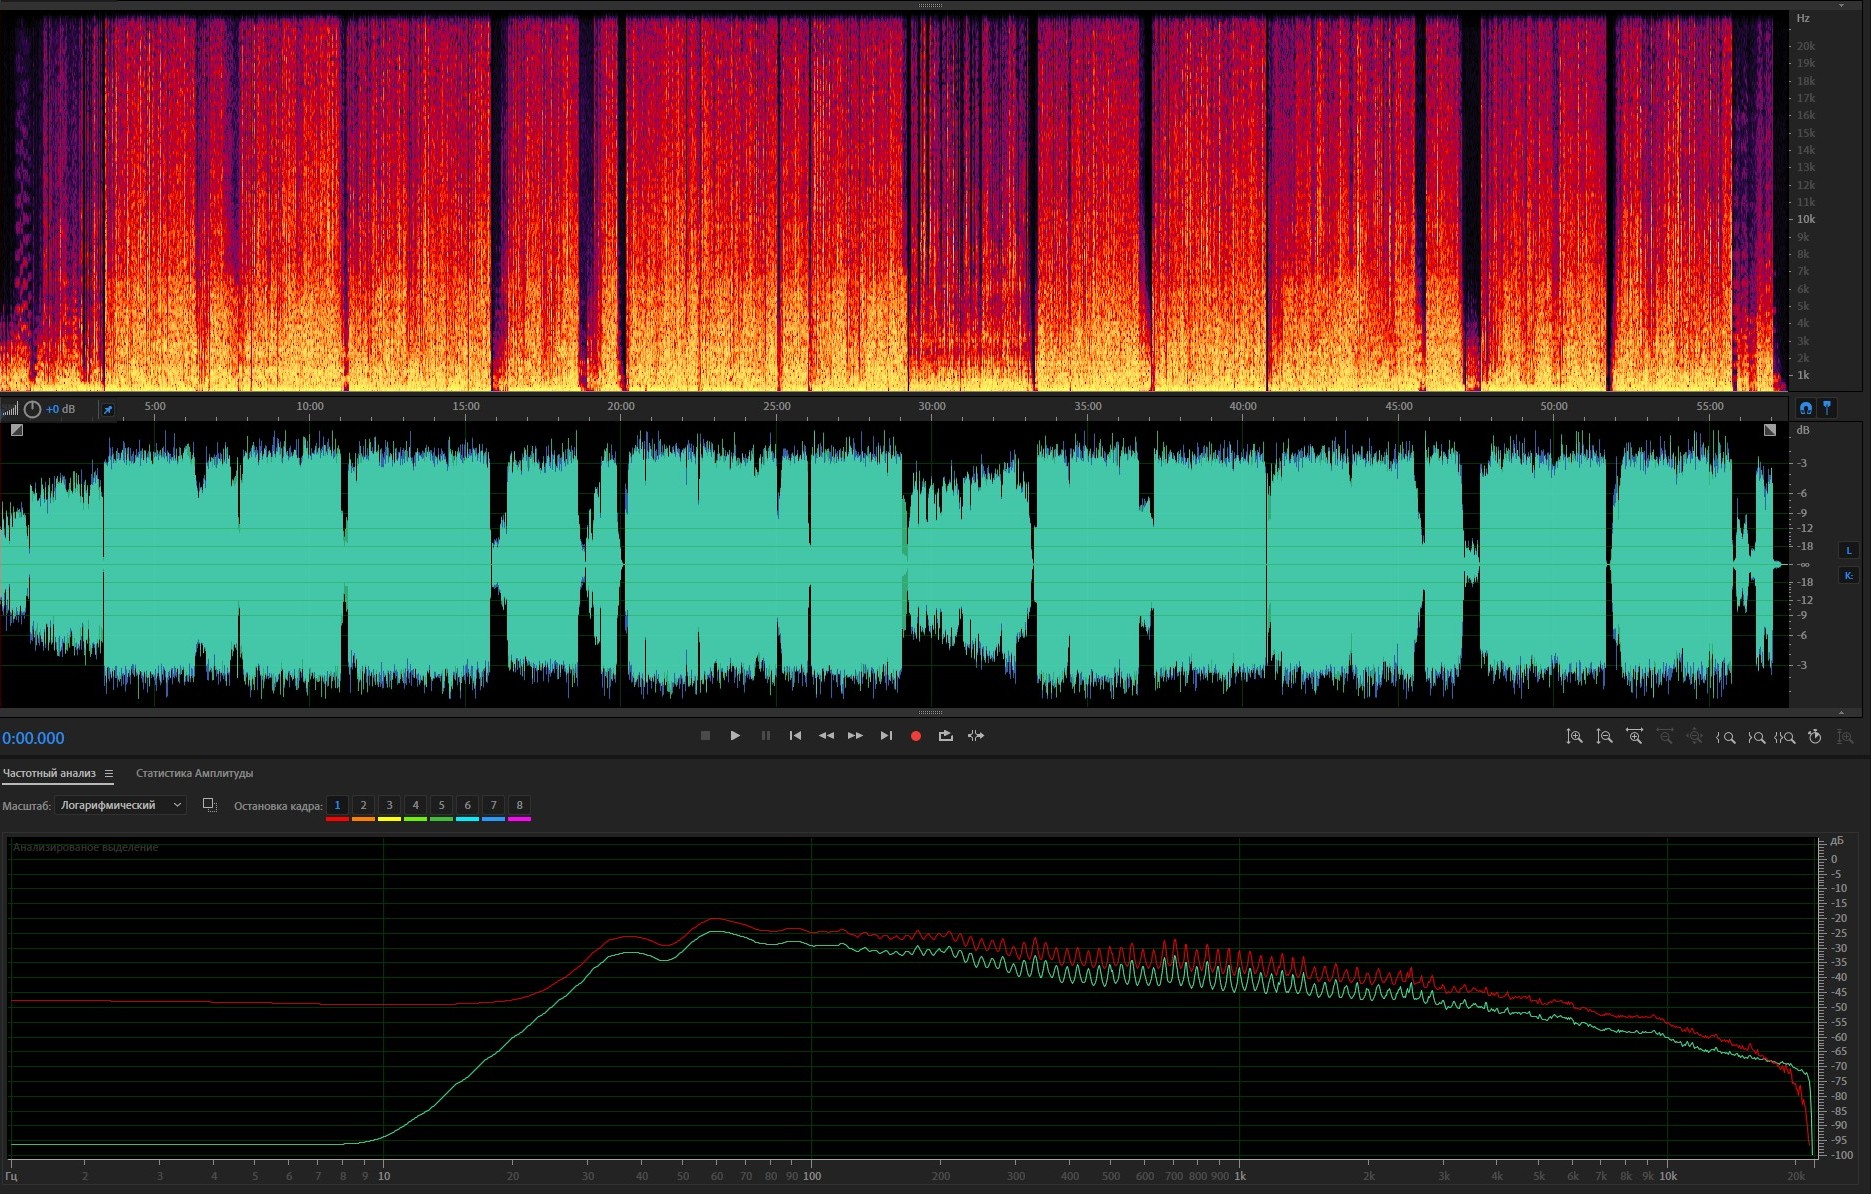Open the Масштаб Логарифмический dropdown

tap(121, 805)
